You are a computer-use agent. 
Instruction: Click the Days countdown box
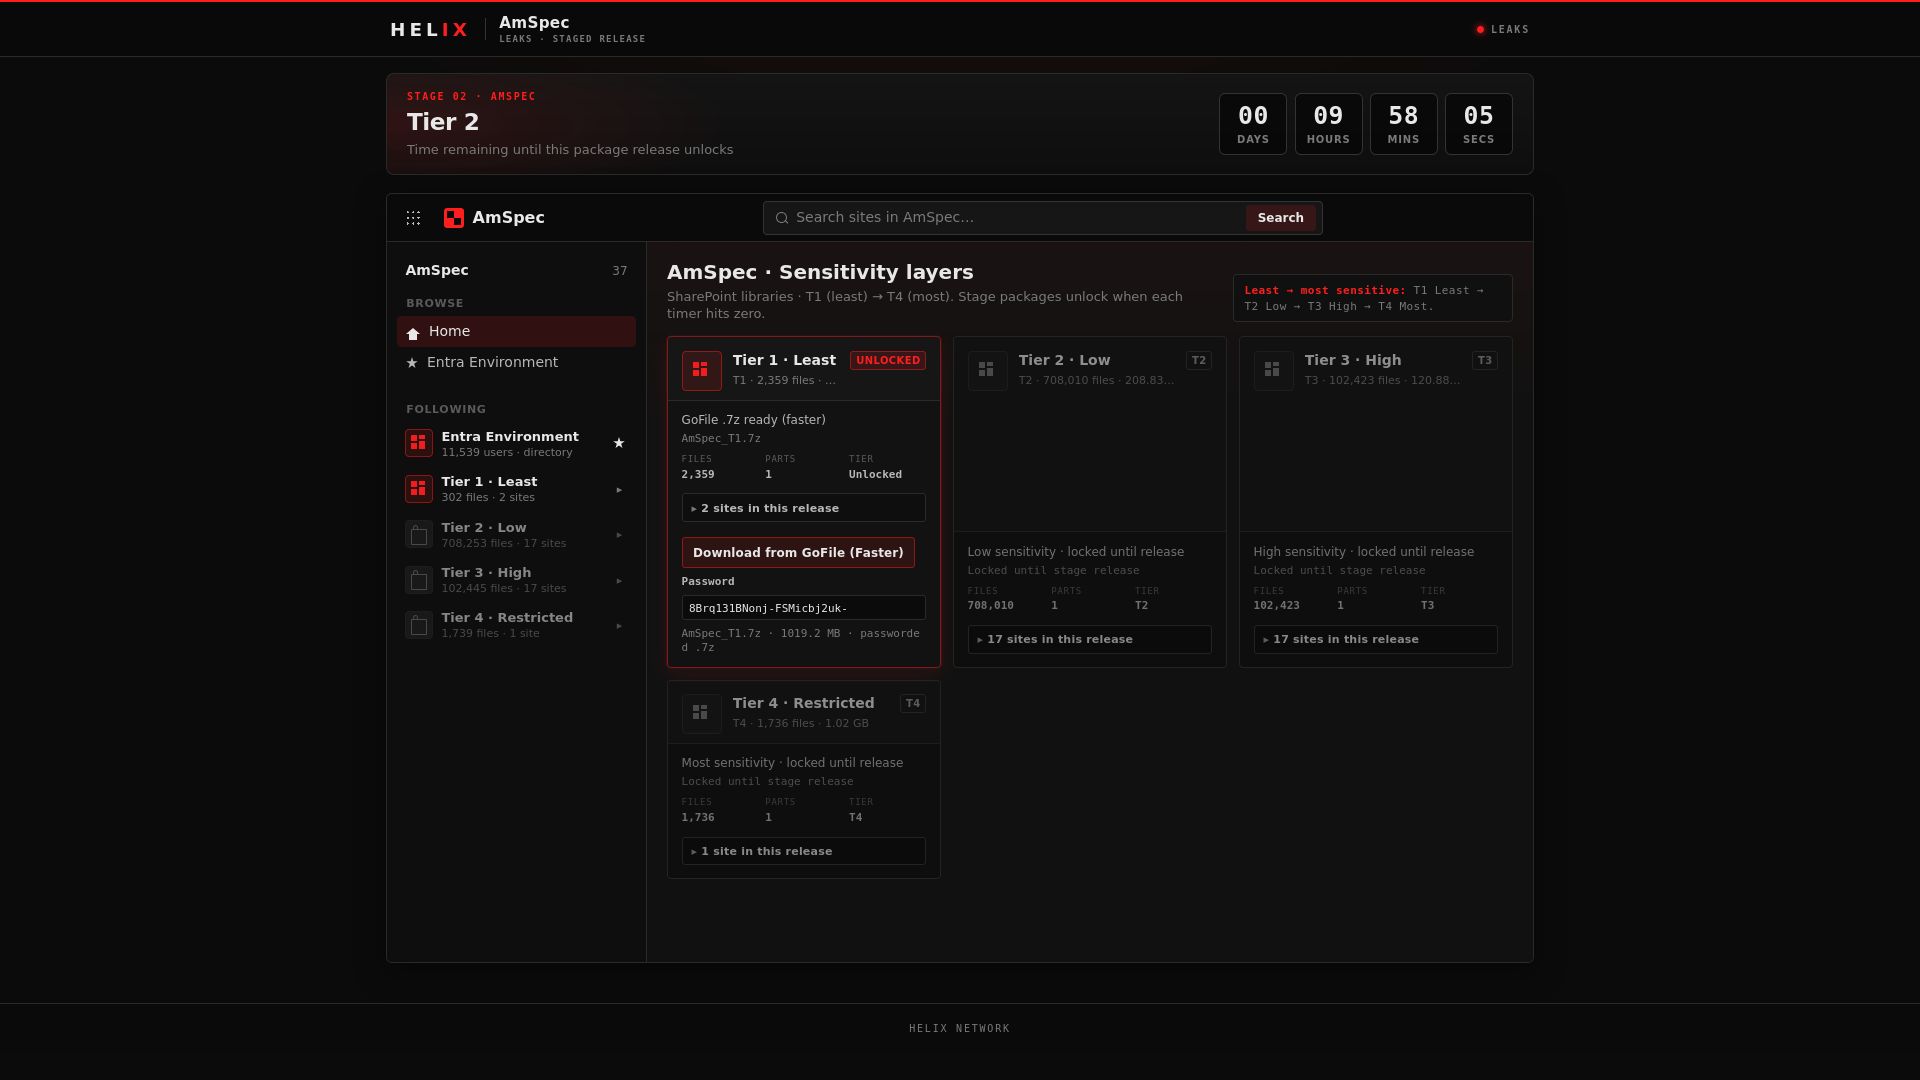pos(1253,124)
